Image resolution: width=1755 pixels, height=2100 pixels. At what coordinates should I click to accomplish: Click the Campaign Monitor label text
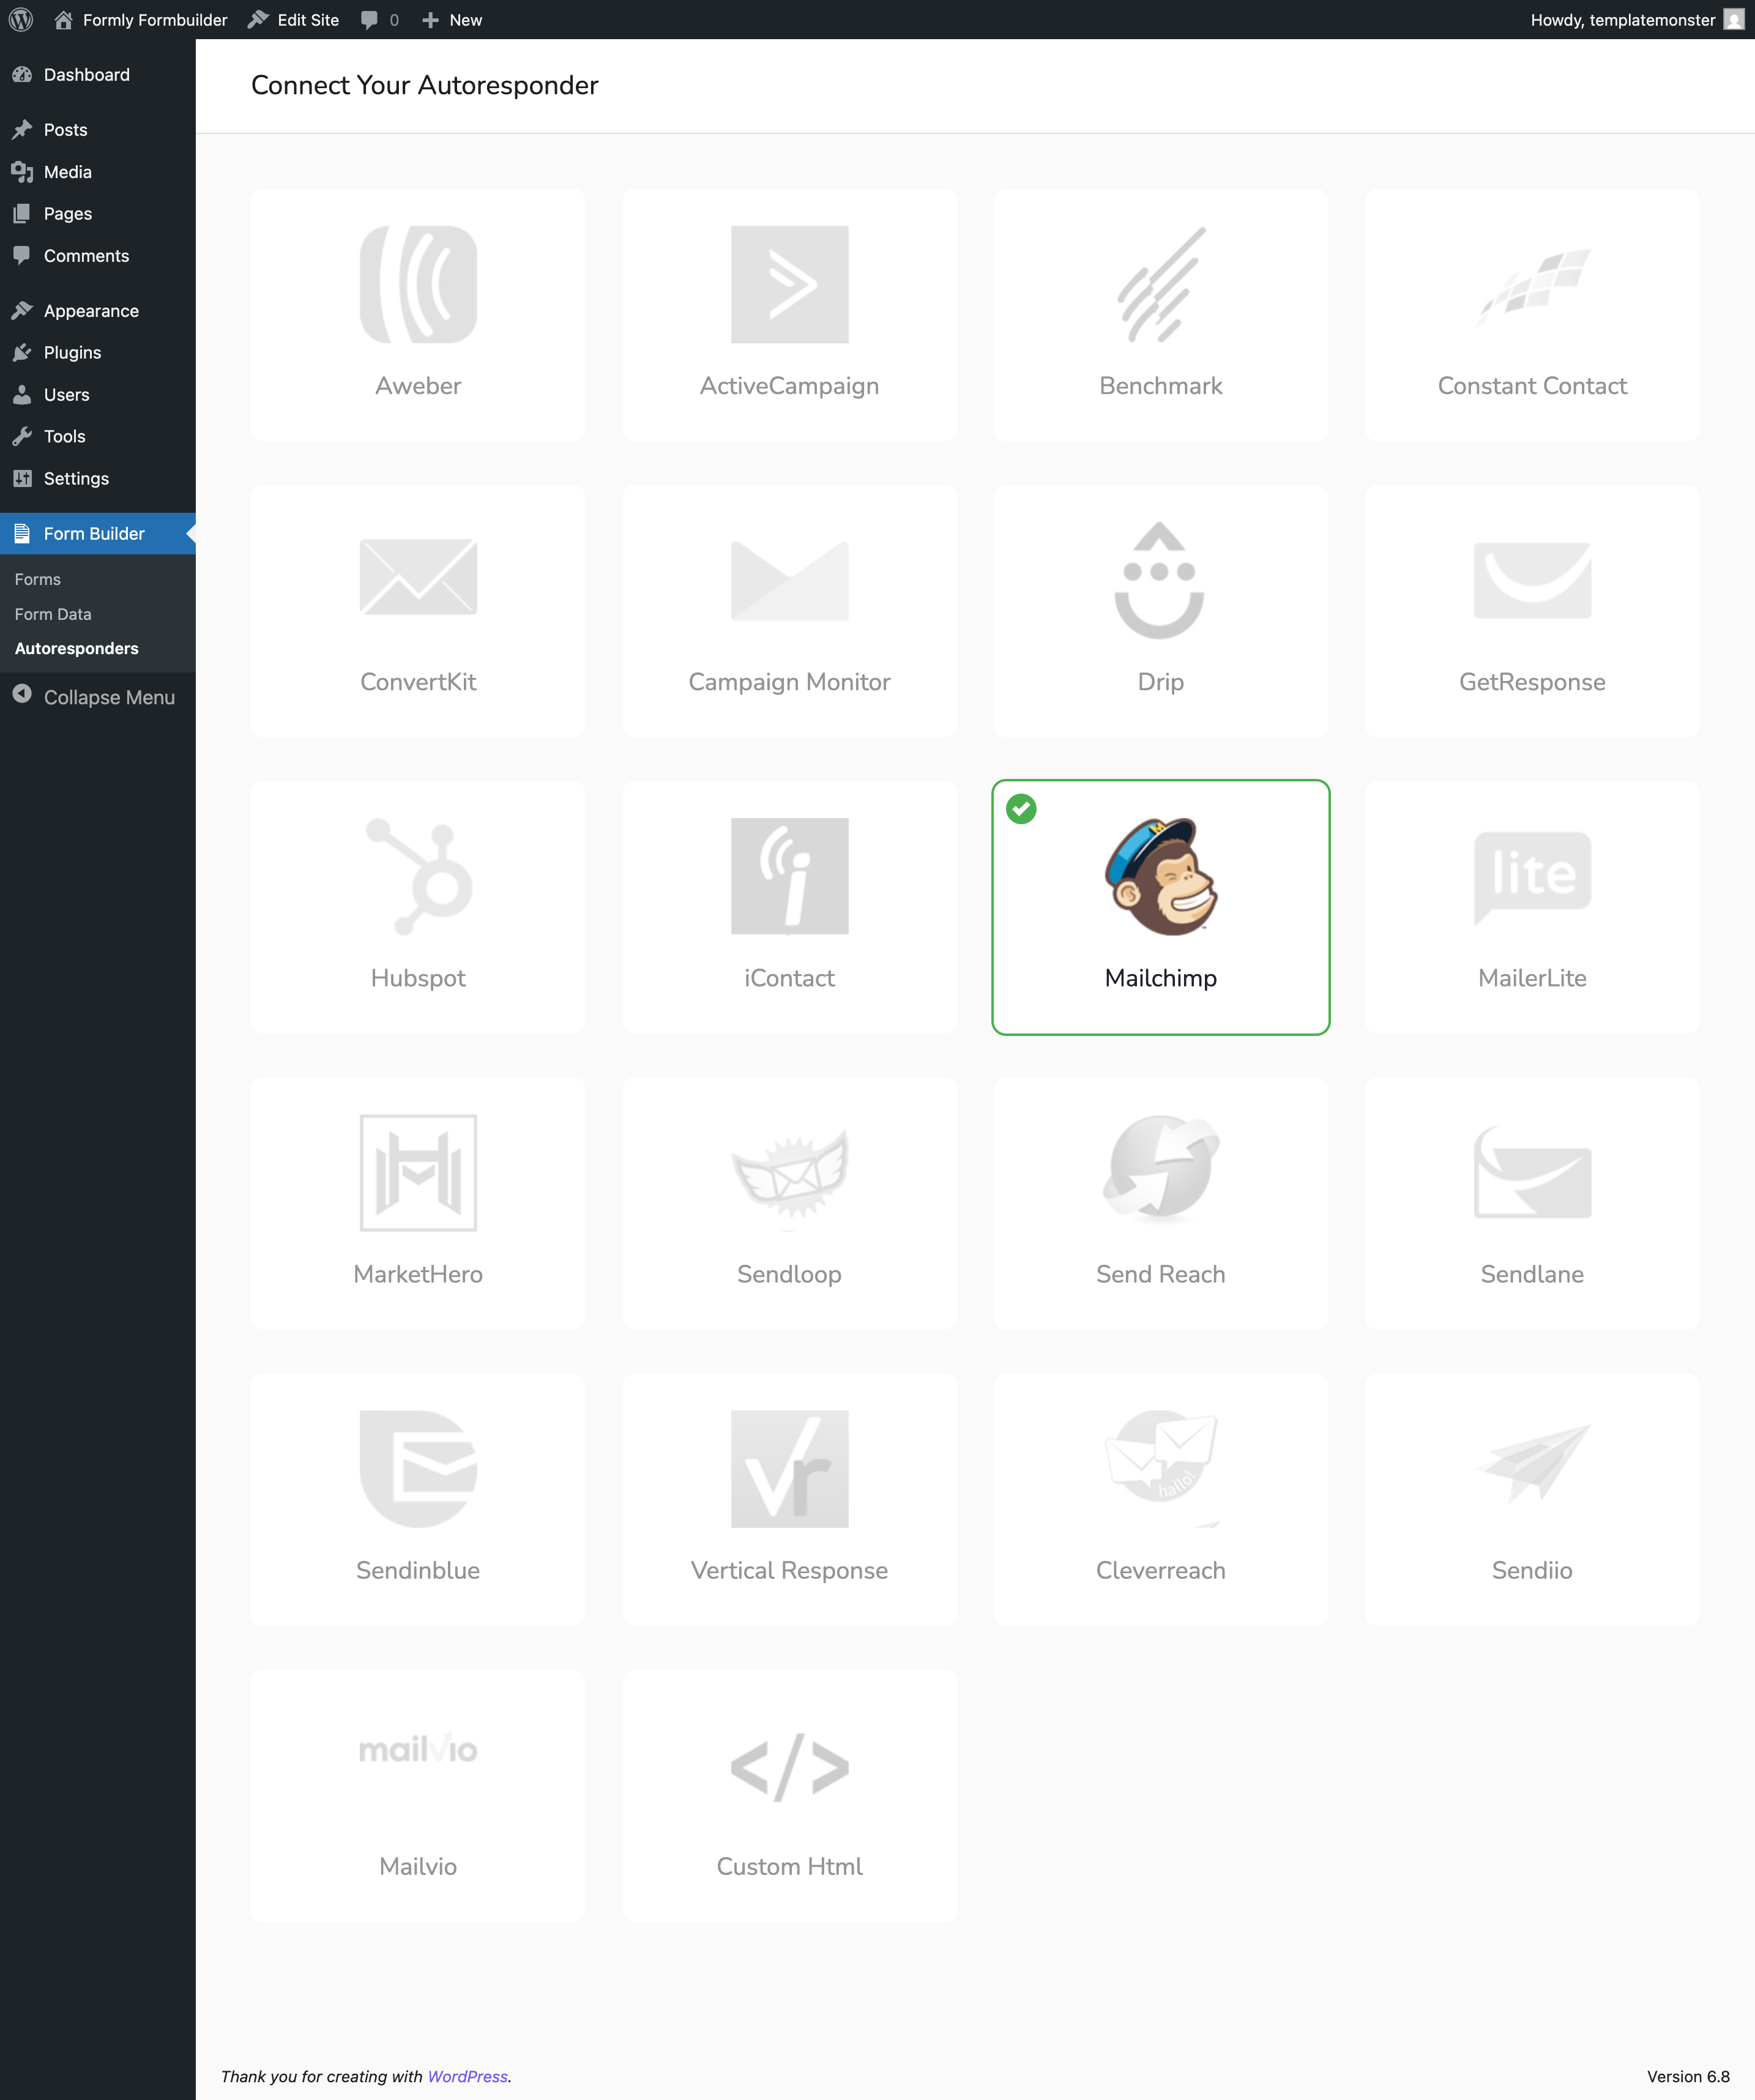point(789,682)
